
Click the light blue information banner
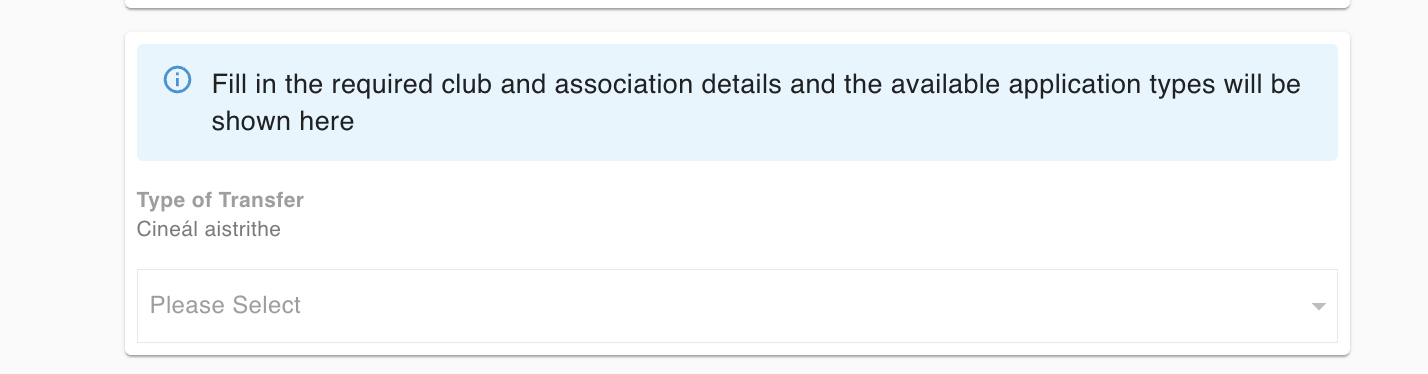pos(737,102)
